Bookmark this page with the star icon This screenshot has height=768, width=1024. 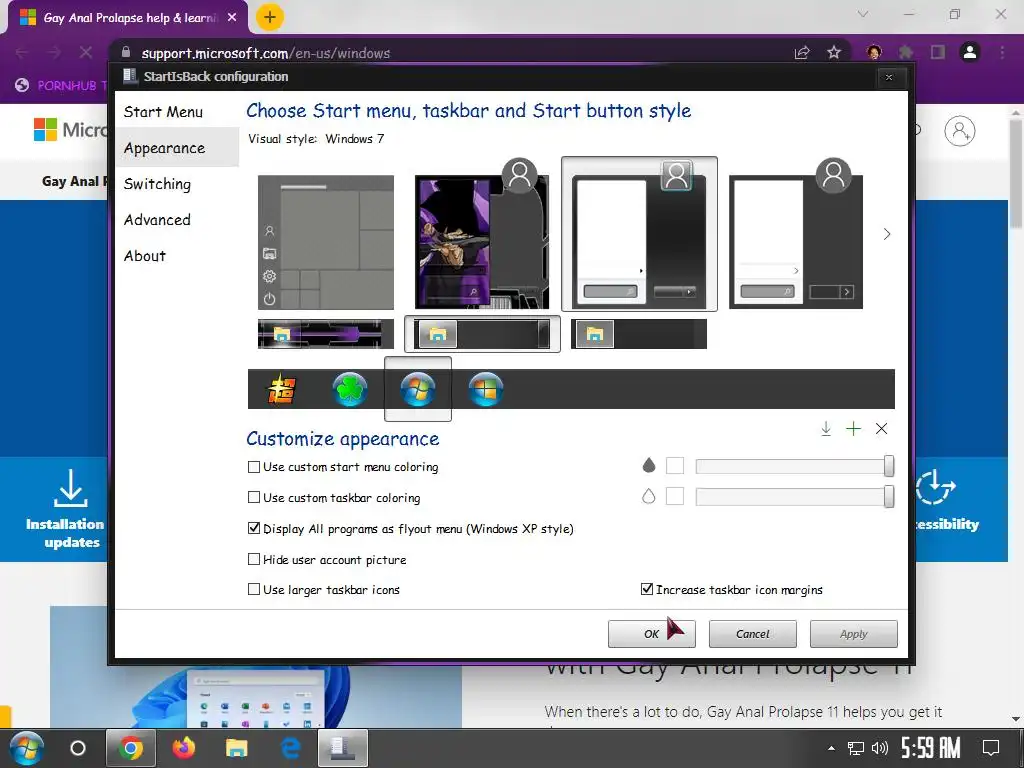click(x=834, y=52)
